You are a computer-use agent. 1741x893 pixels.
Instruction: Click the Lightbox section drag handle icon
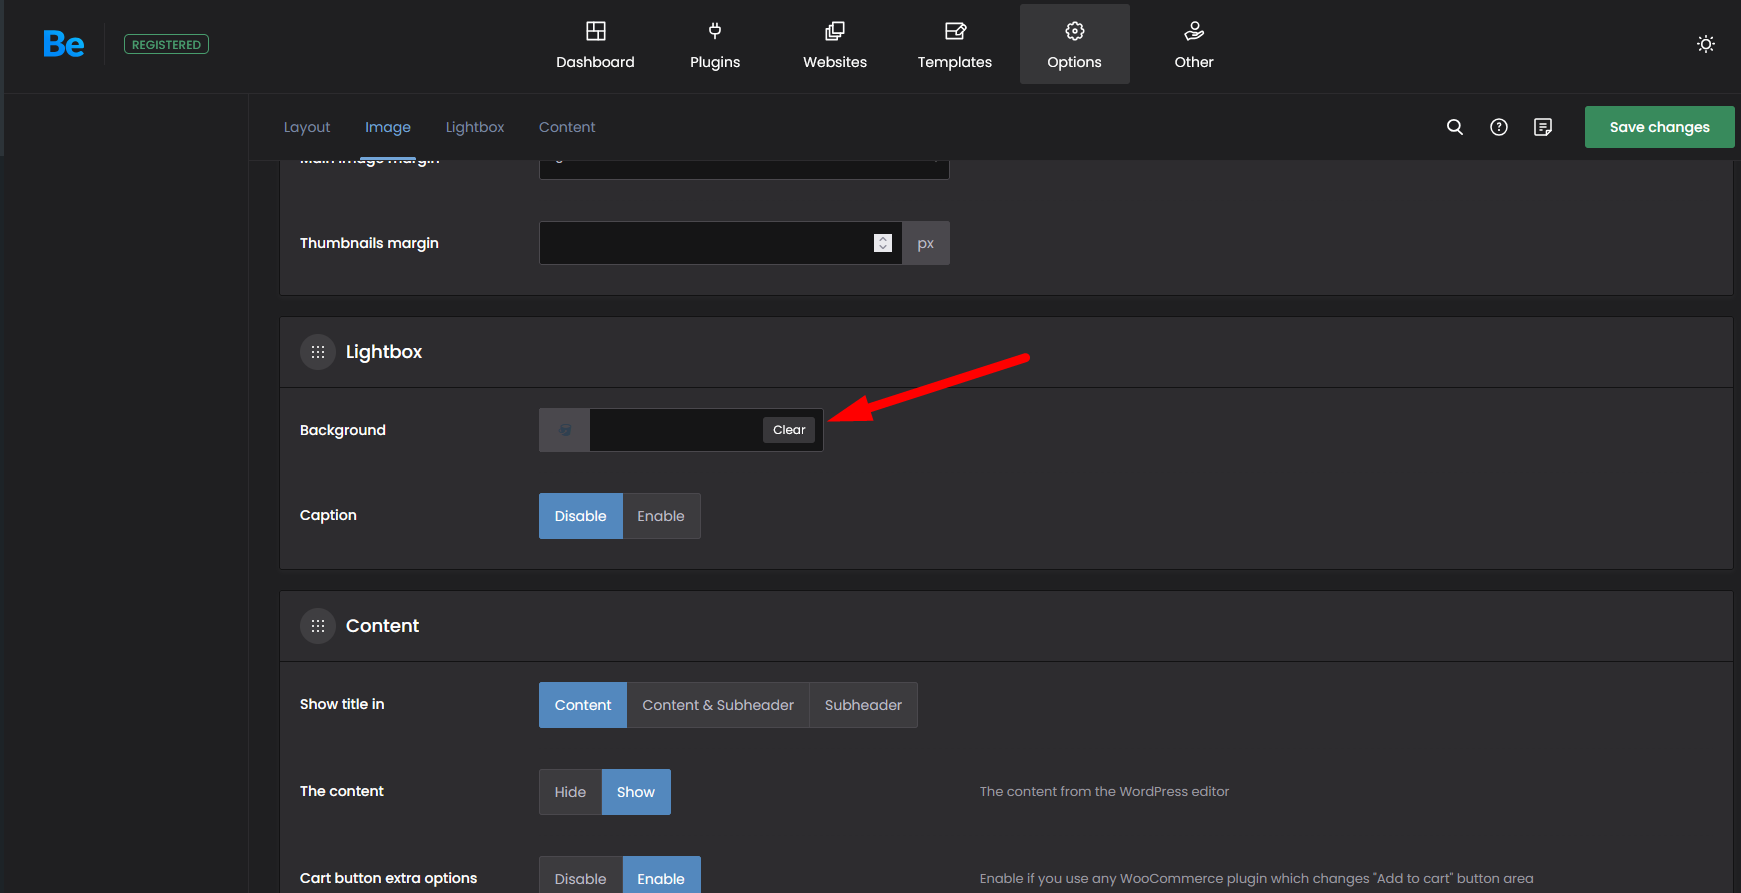point(318,352)
